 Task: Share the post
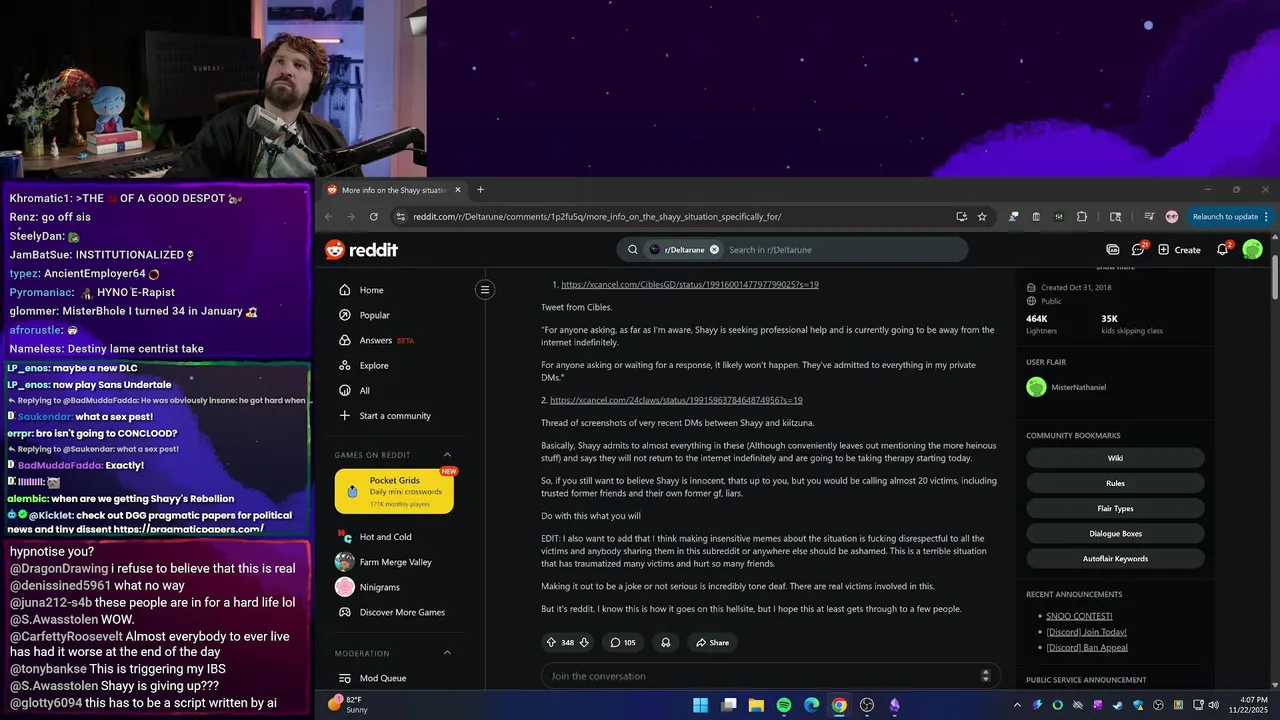(x=712, y=642)
